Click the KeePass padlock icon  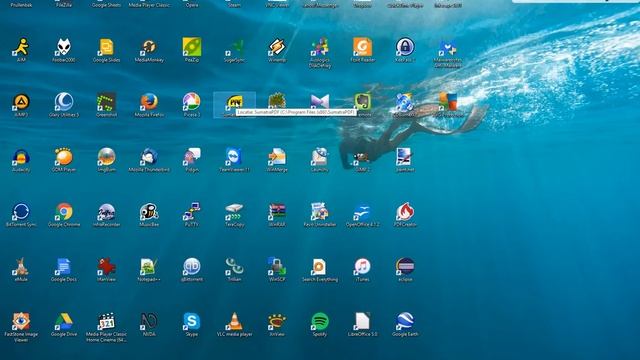tap(405, 48)
